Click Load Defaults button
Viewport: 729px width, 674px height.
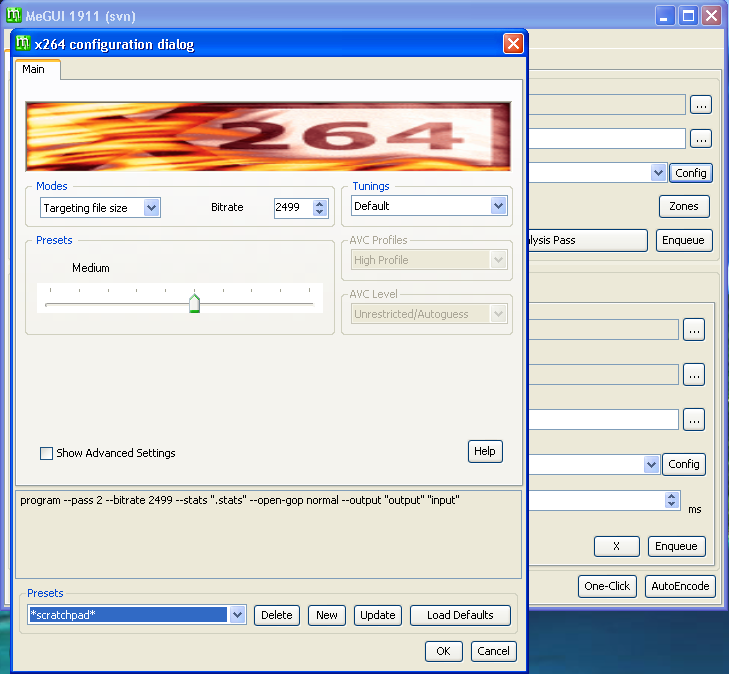point(460,615)
